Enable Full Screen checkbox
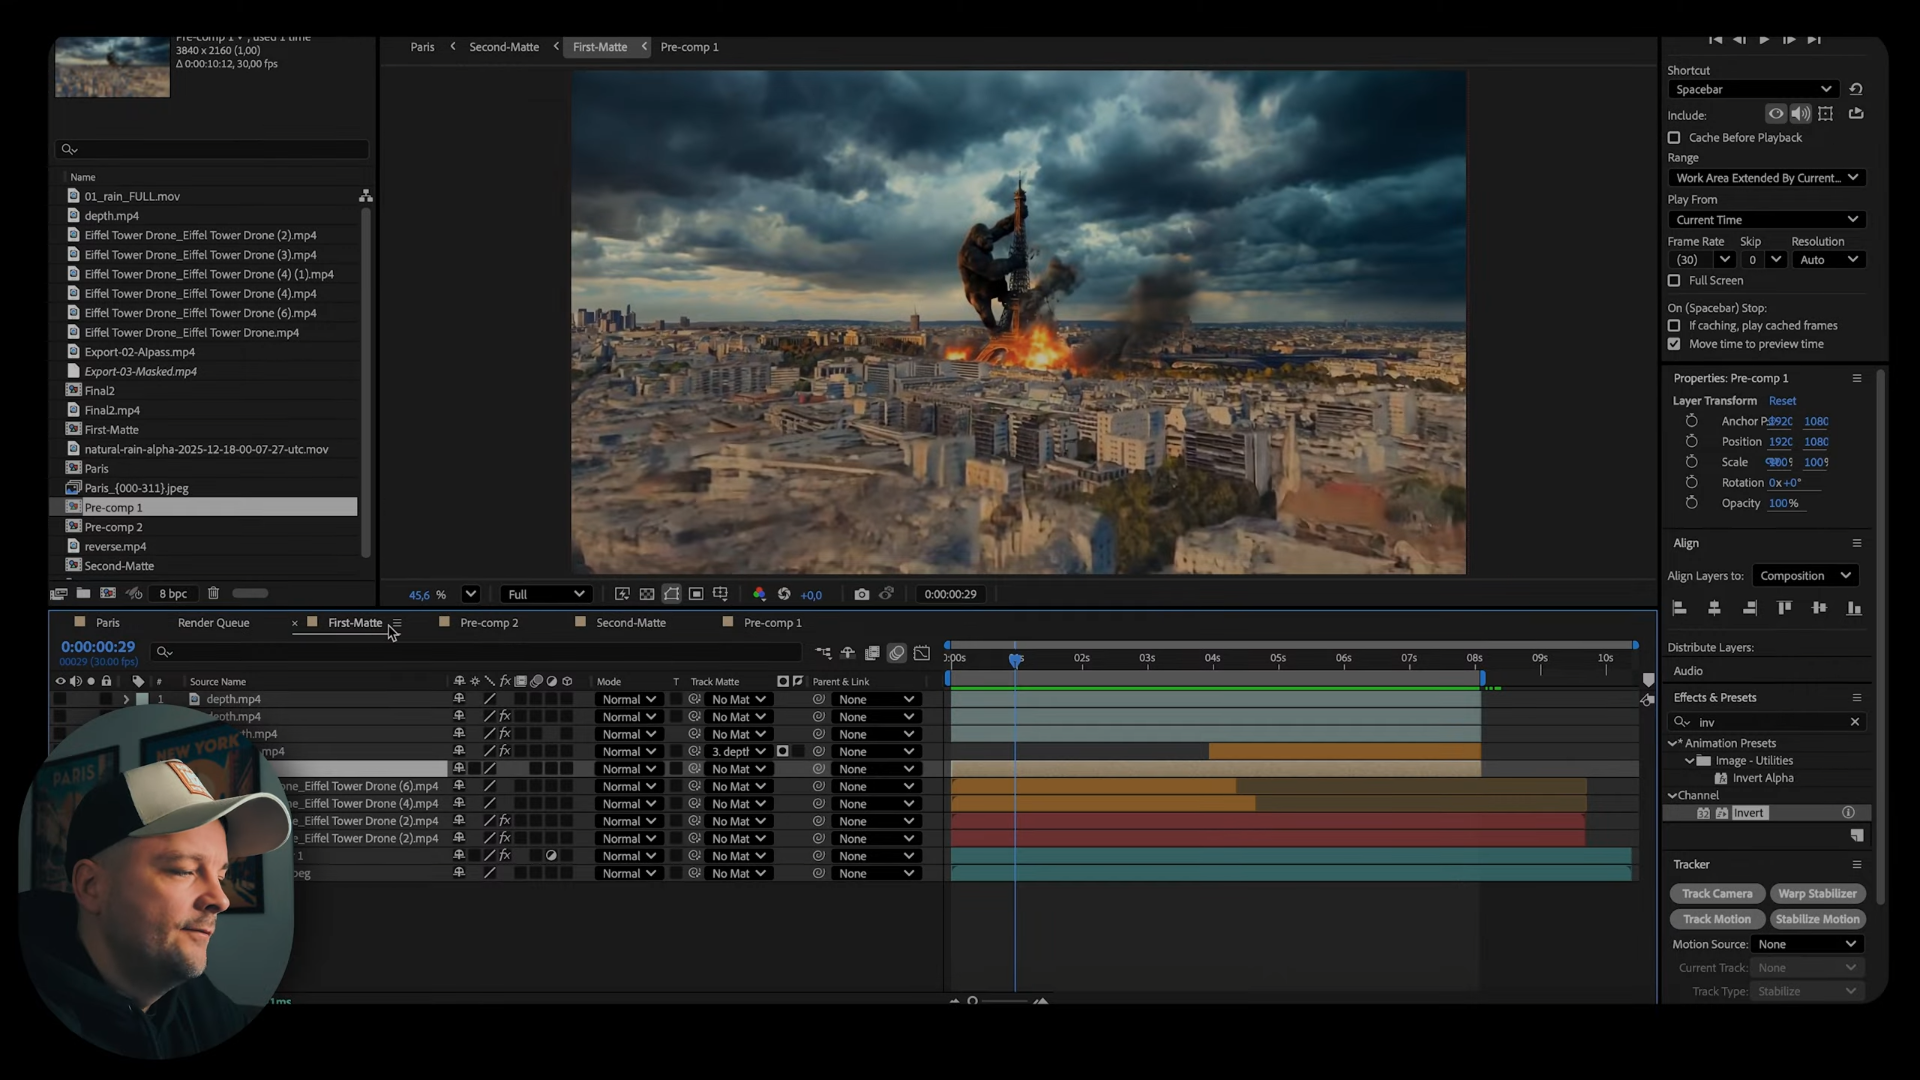Screen dimensions: 1920x1080 (1674, 281)
